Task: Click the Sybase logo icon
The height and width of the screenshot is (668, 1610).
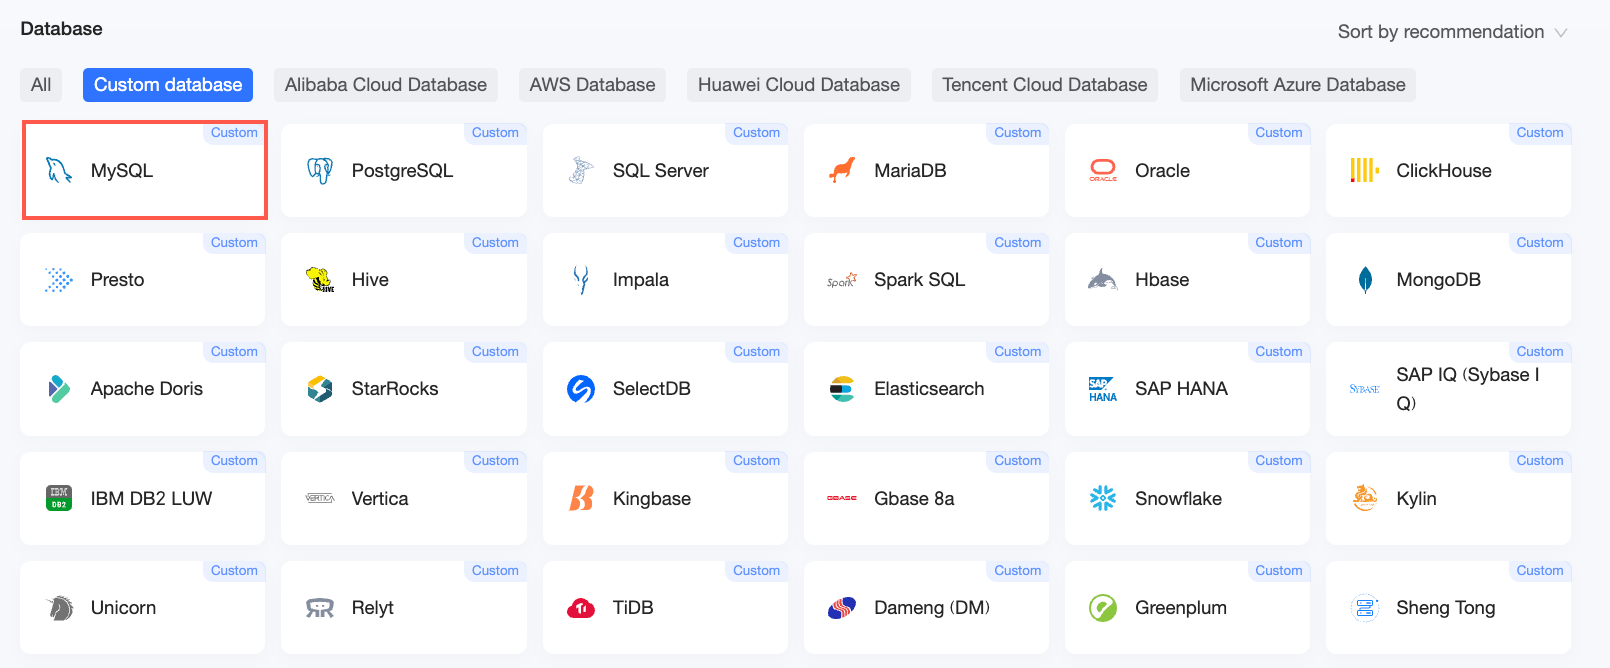Action: [x=1364, y=389]
